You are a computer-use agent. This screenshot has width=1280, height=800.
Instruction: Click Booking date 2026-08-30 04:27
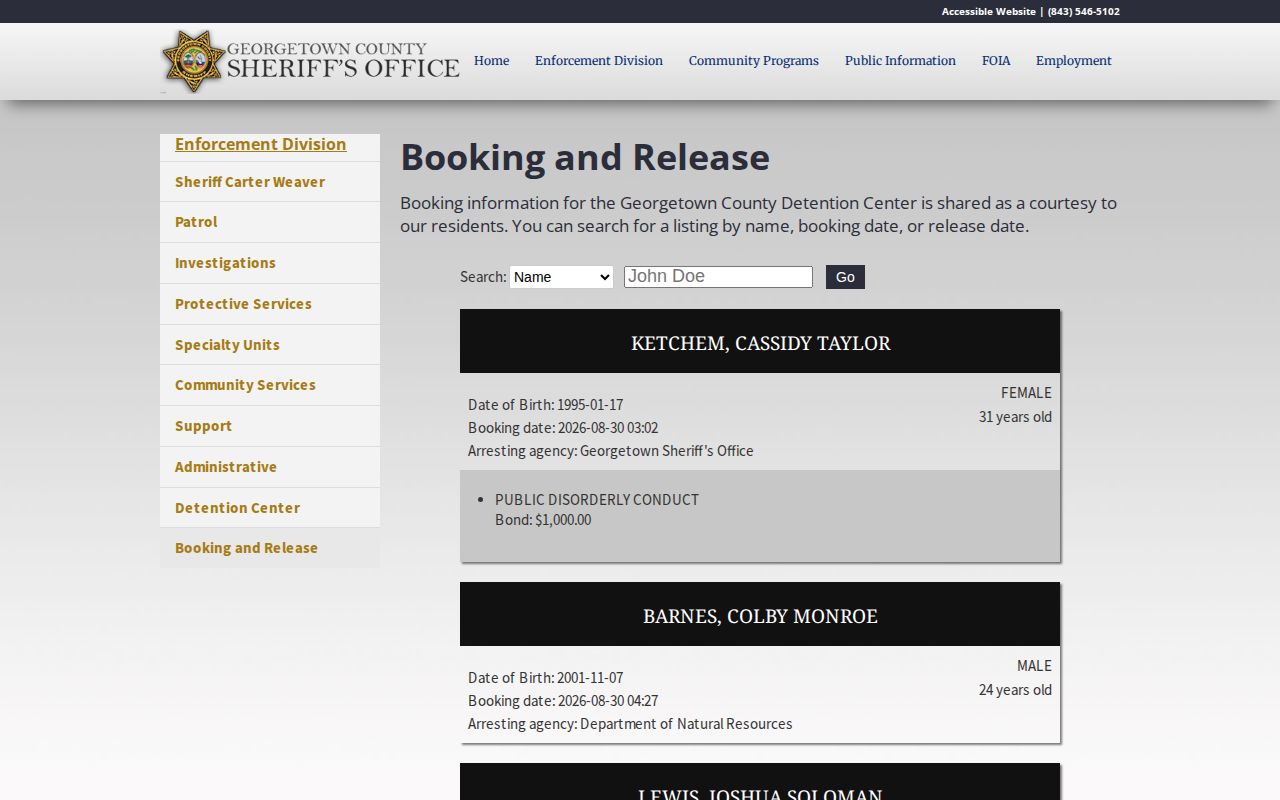click(563, 701)
